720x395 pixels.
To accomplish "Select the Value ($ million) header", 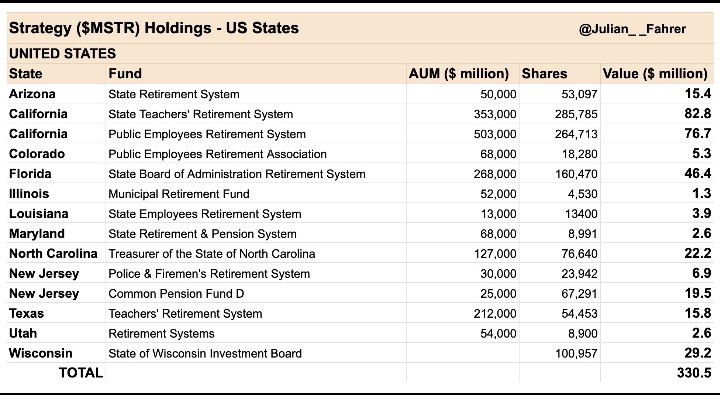I will click(655, 73).
